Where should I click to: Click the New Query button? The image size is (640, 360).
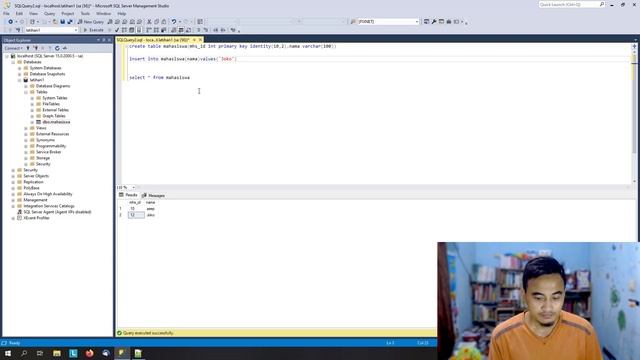click(x=91, y=22)
